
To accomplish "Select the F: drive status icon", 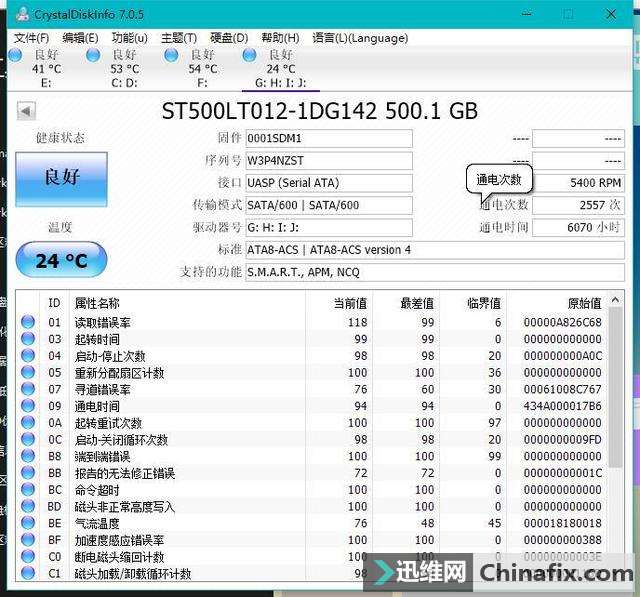I will tap(171, 55).
